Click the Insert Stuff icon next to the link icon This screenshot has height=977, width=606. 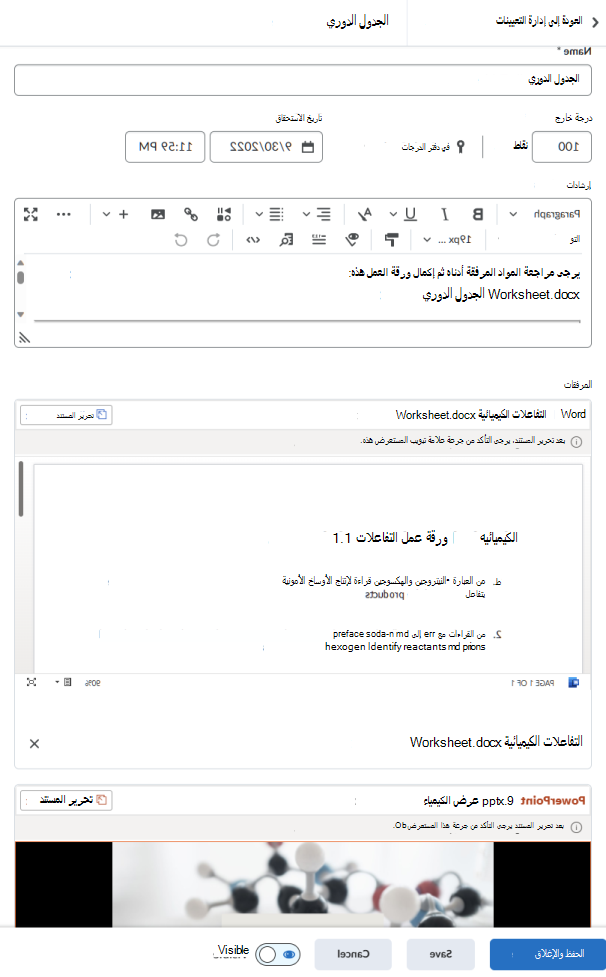pos(224,214)
